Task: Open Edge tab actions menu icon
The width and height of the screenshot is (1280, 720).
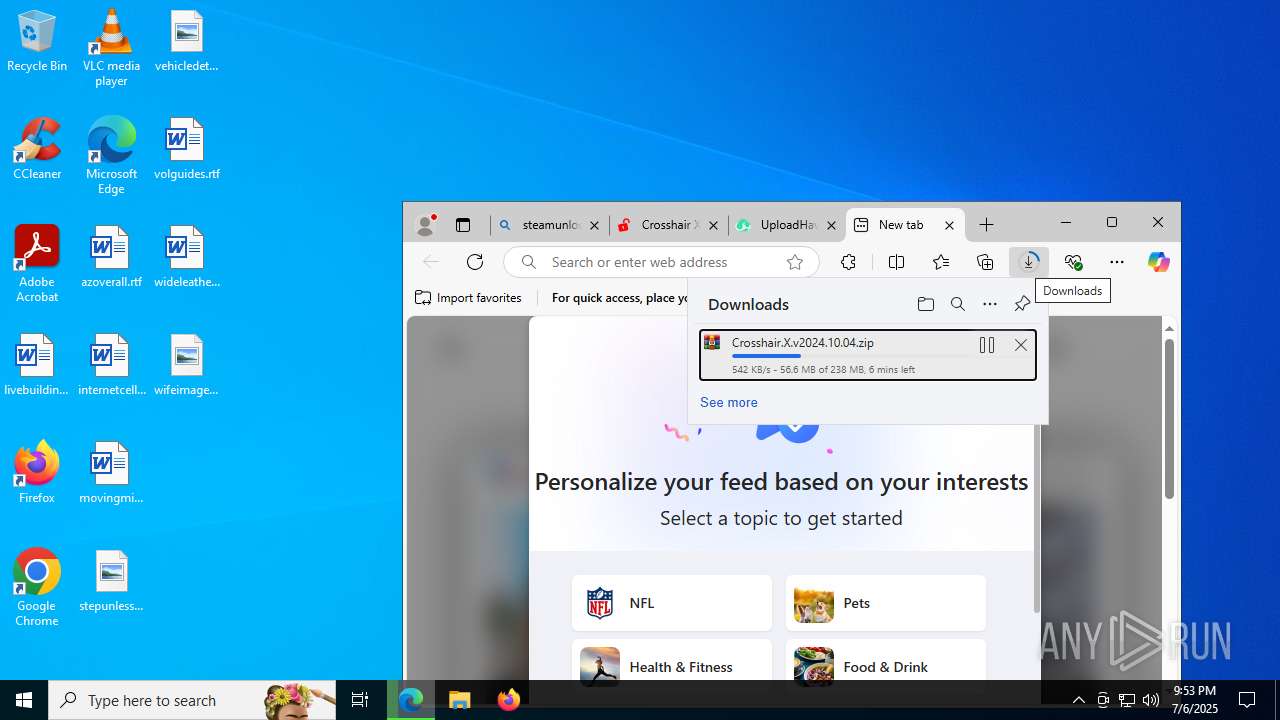Action: (463, 225)
